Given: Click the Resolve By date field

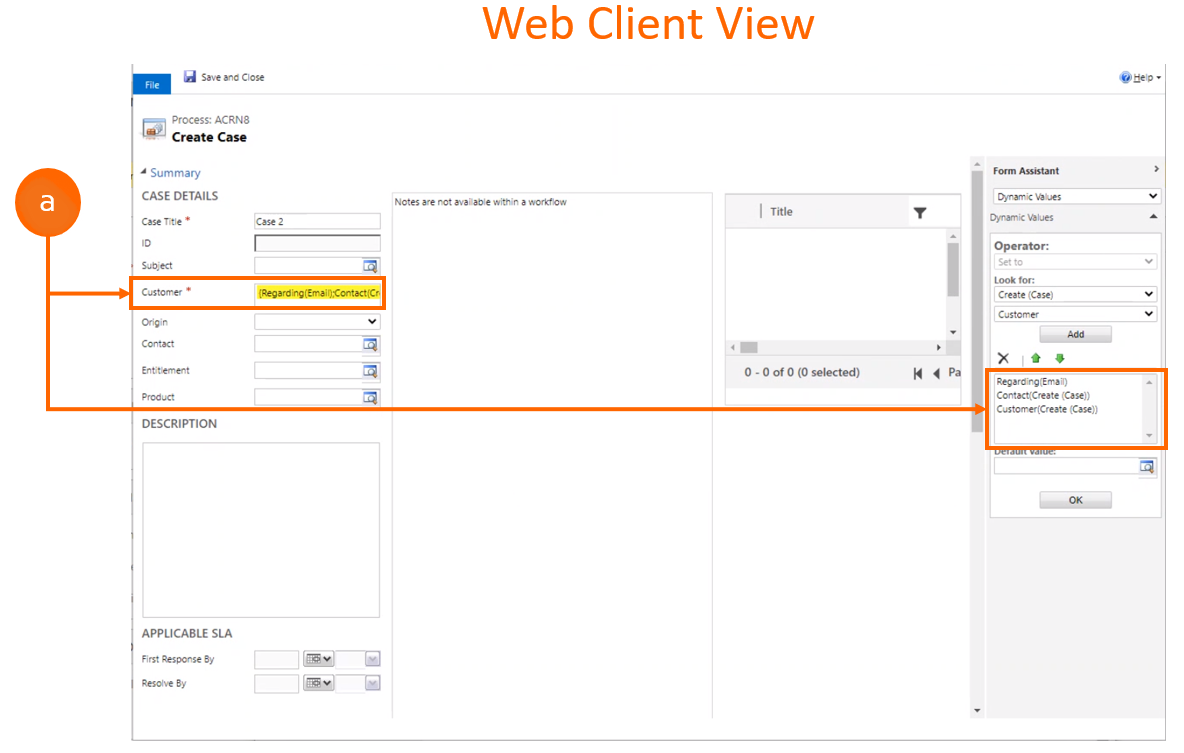Looking at the screenshot, I should click(x=276, y=684).
